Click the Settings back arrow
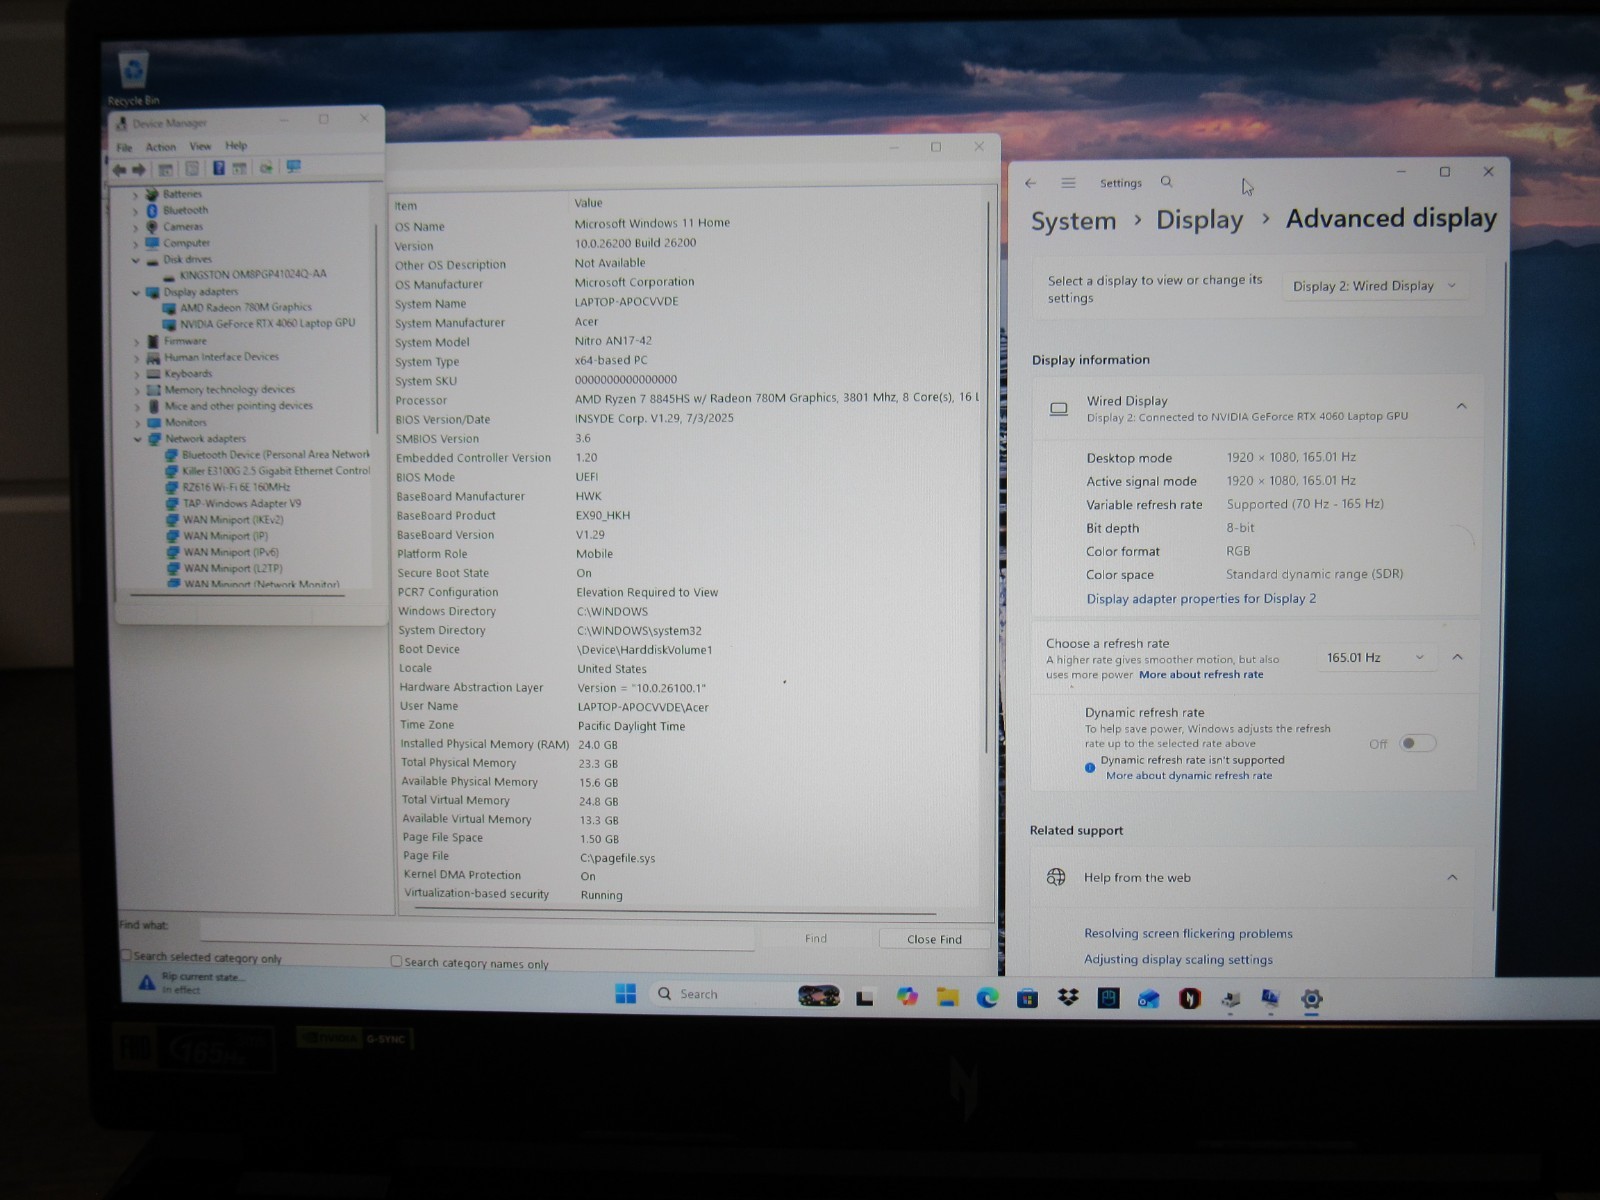Viewport: 1600px width, 1200px height. [1030, 183]
